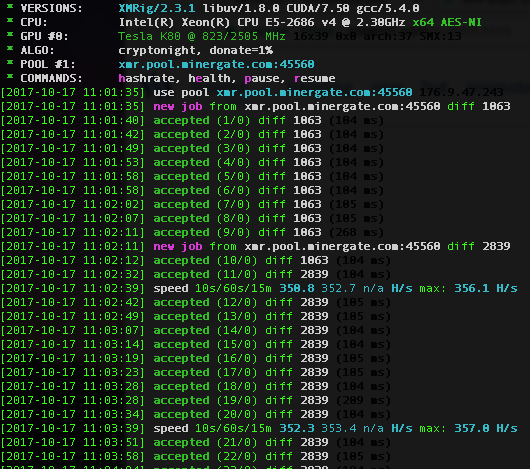The image size is (530, 469).
Task: Click the 'gcc/5.4.0' version text
Action: click(x=388, y=8)
